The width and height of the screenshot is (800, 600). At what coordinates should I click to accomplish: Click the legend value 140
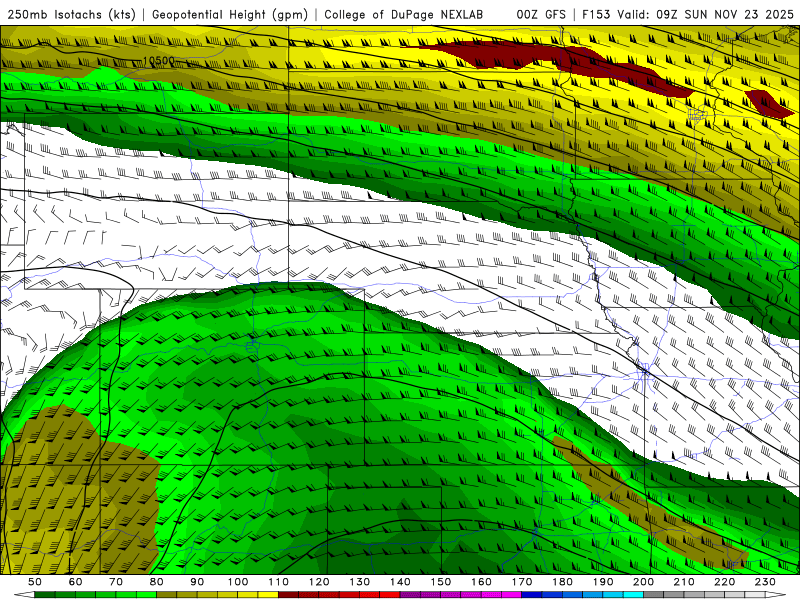[x=400, y=582]
